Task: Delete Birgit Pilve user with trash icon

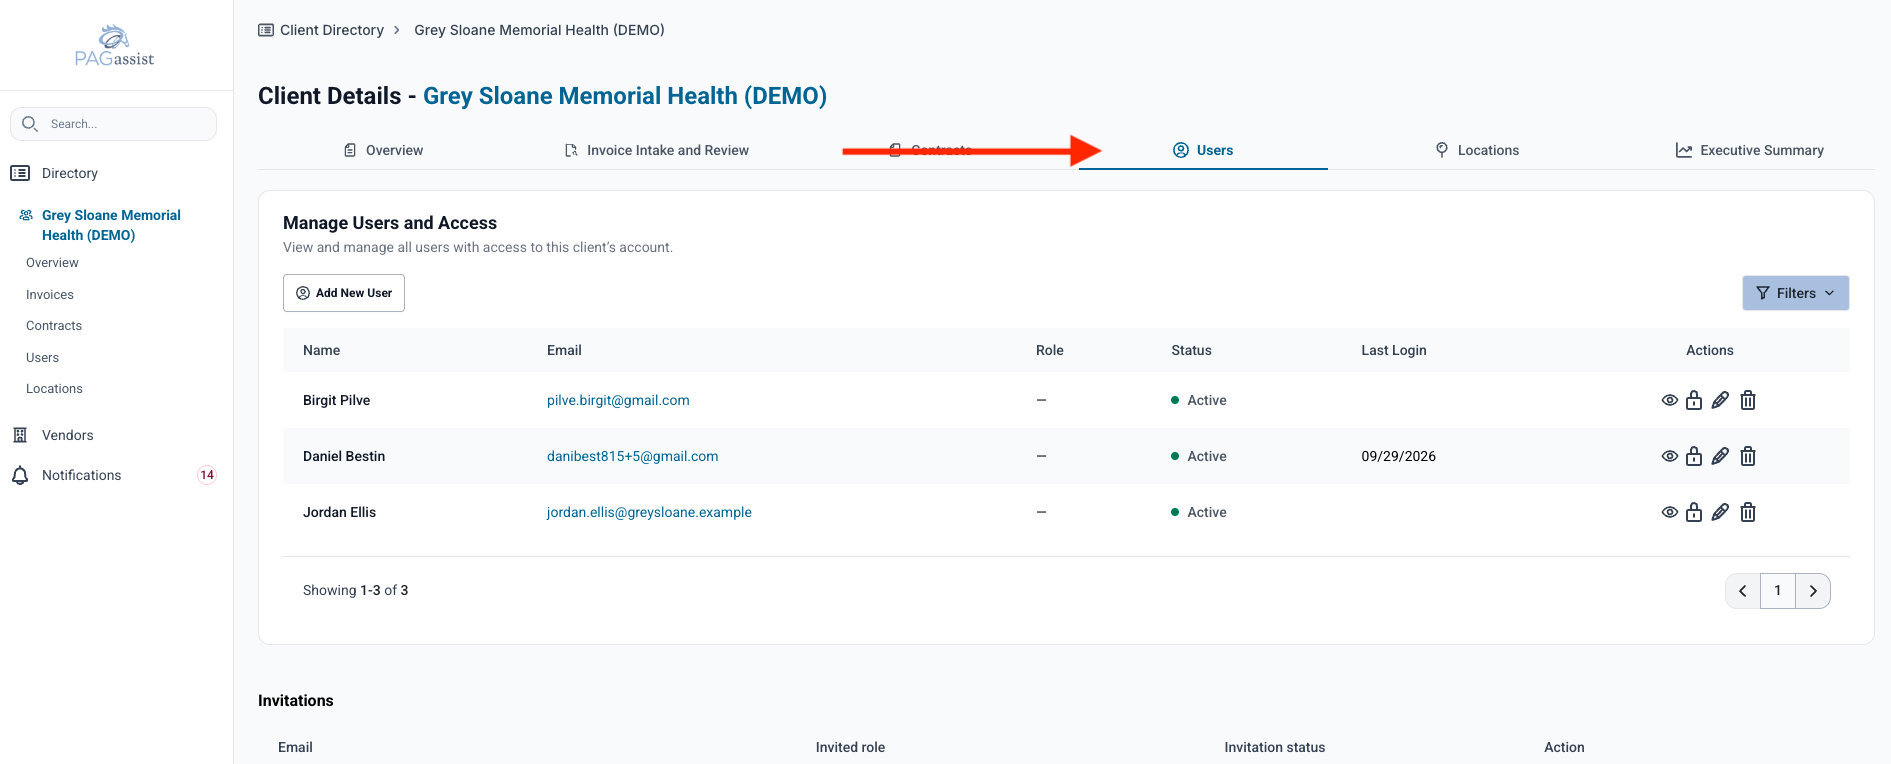Action: coord(1748,400)
